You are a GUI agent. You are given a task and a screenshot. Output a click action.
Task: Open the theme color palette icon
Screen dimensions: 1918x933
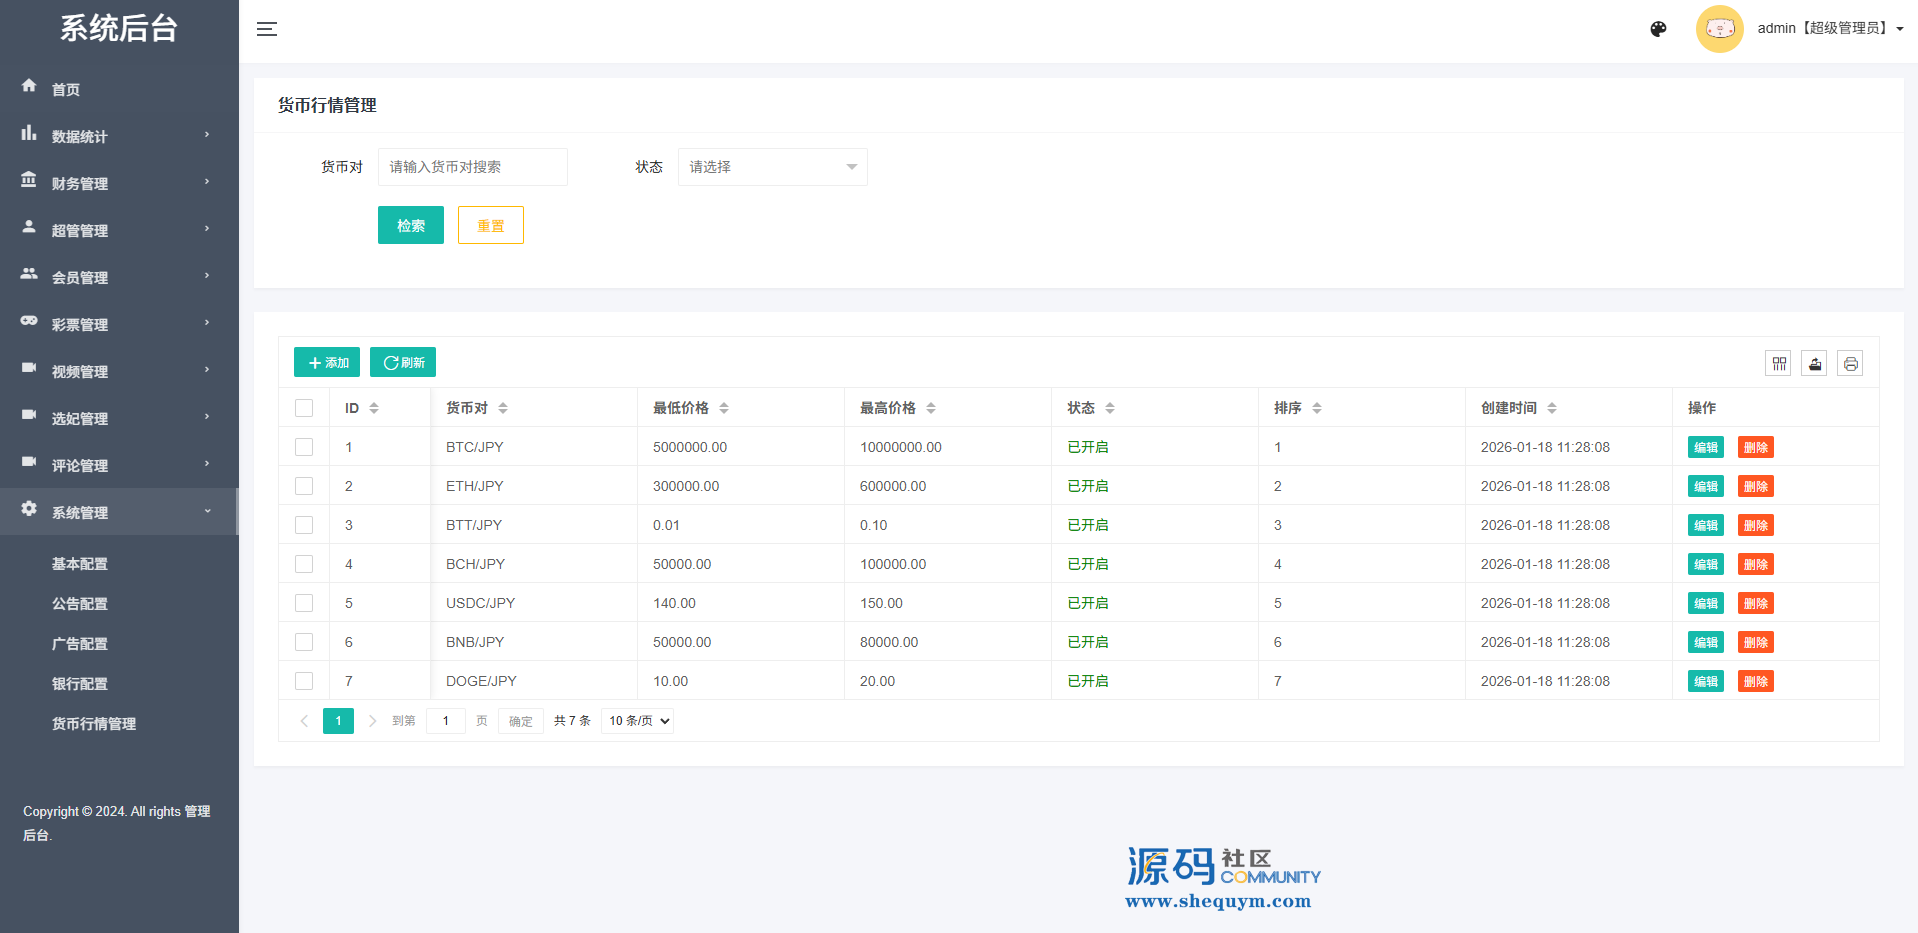click(x=1658, y=29)
